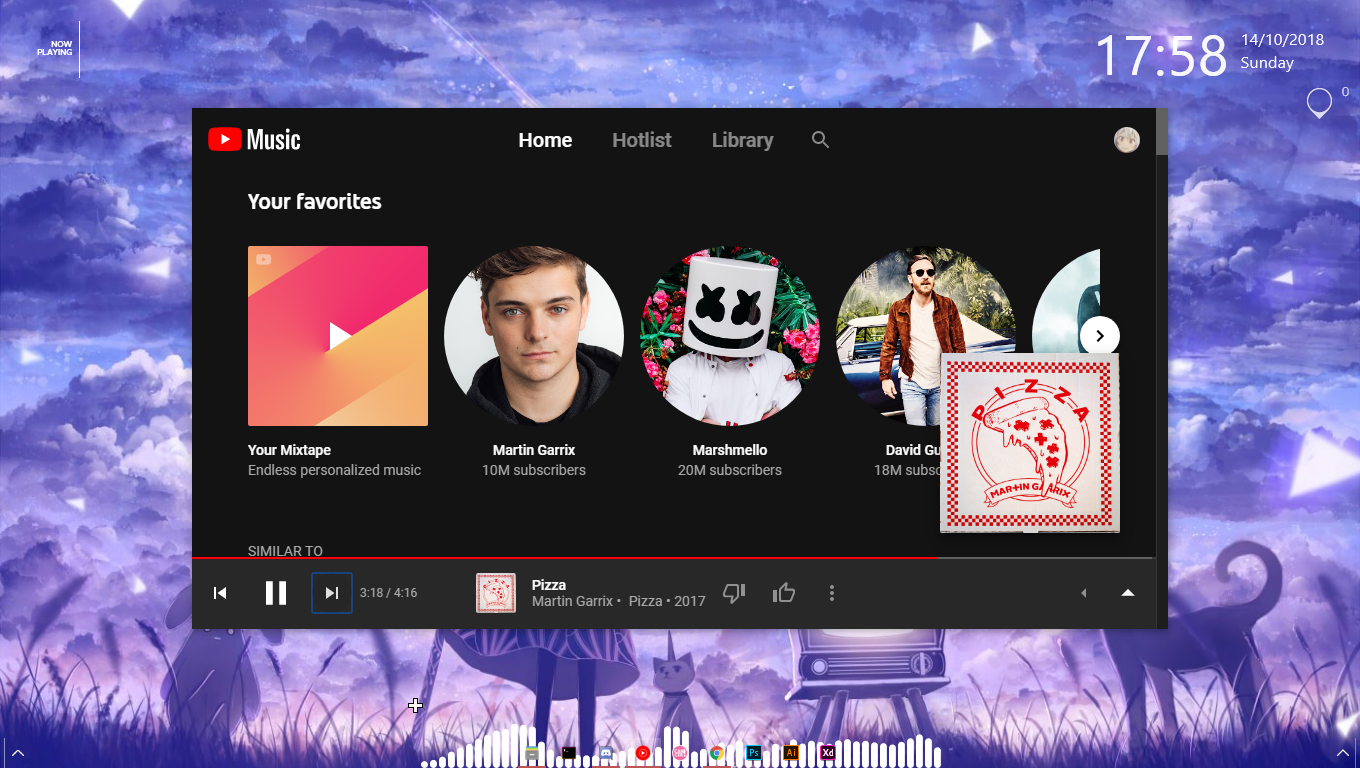Go to the previous track
1360x768 pixels.
coord(220,592)
